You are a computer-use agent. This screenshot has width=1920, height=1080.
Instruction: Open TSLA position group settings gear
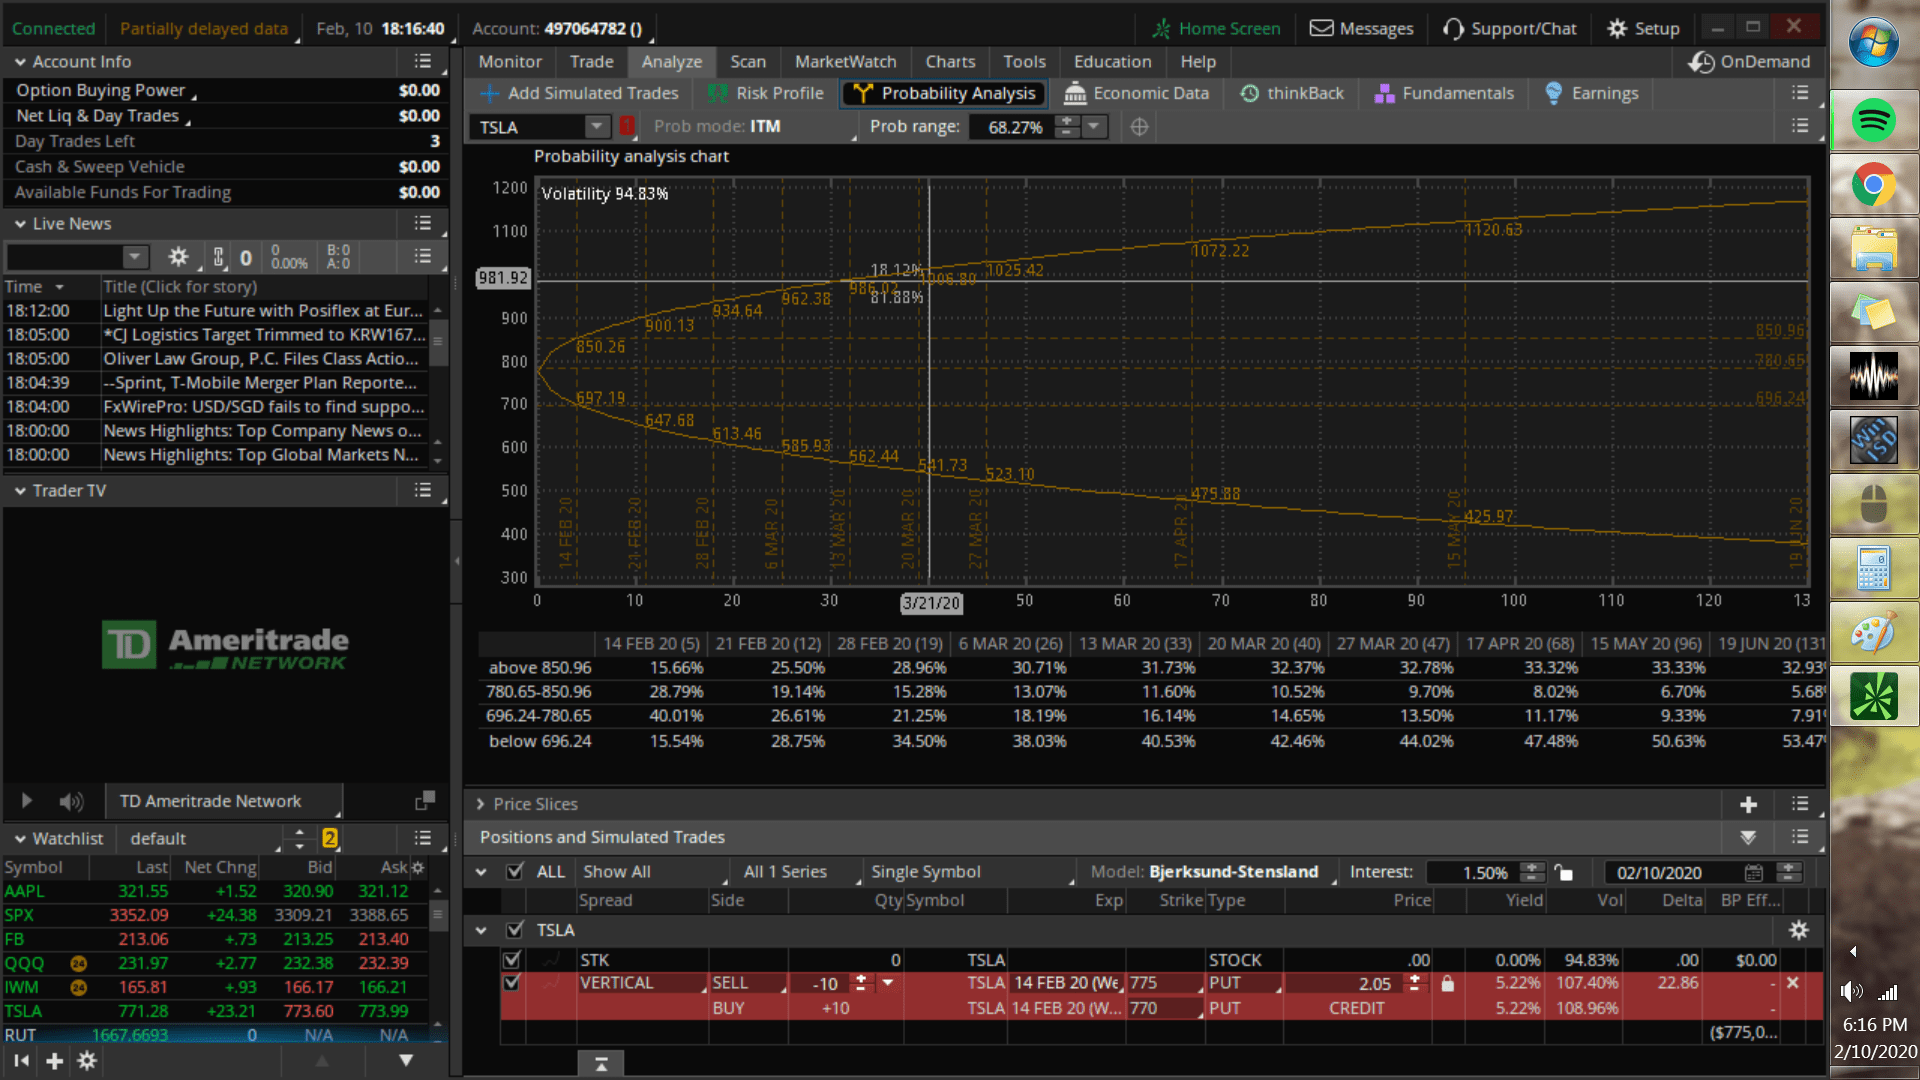click(x=1798, y=931)
